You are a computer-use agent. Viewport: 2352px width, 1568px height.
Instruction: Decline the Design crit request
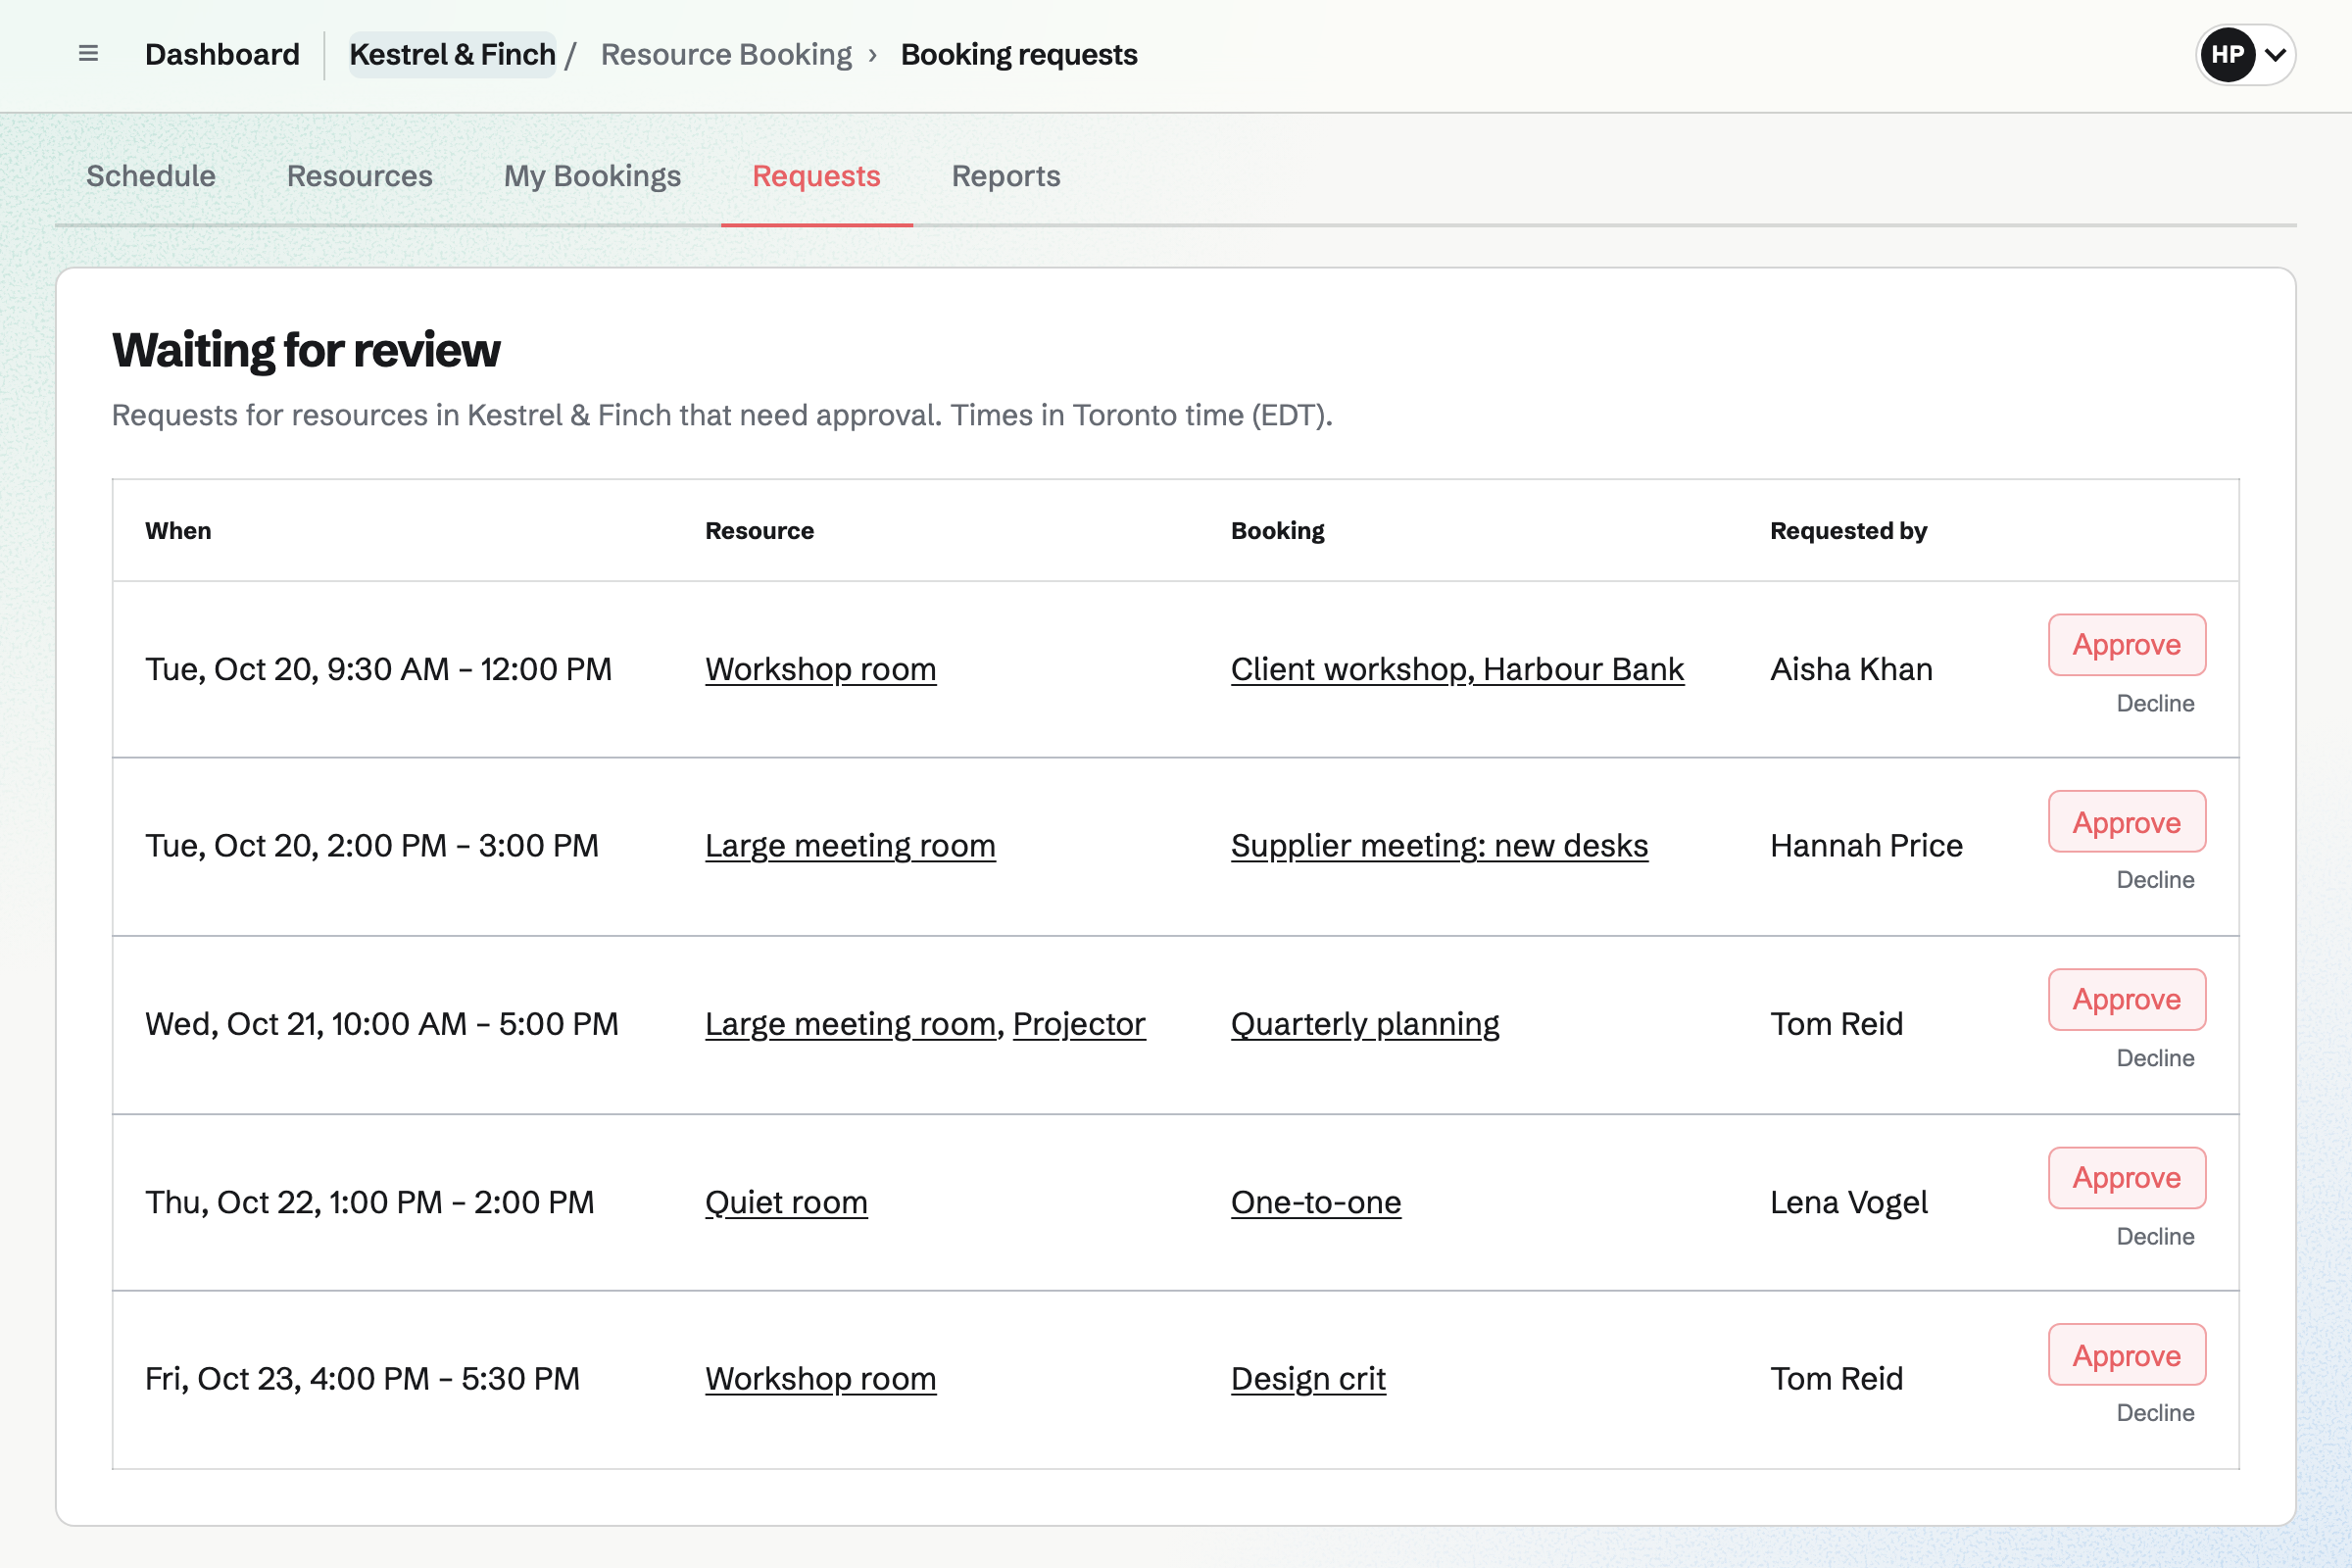(x=2155, y=1413)
